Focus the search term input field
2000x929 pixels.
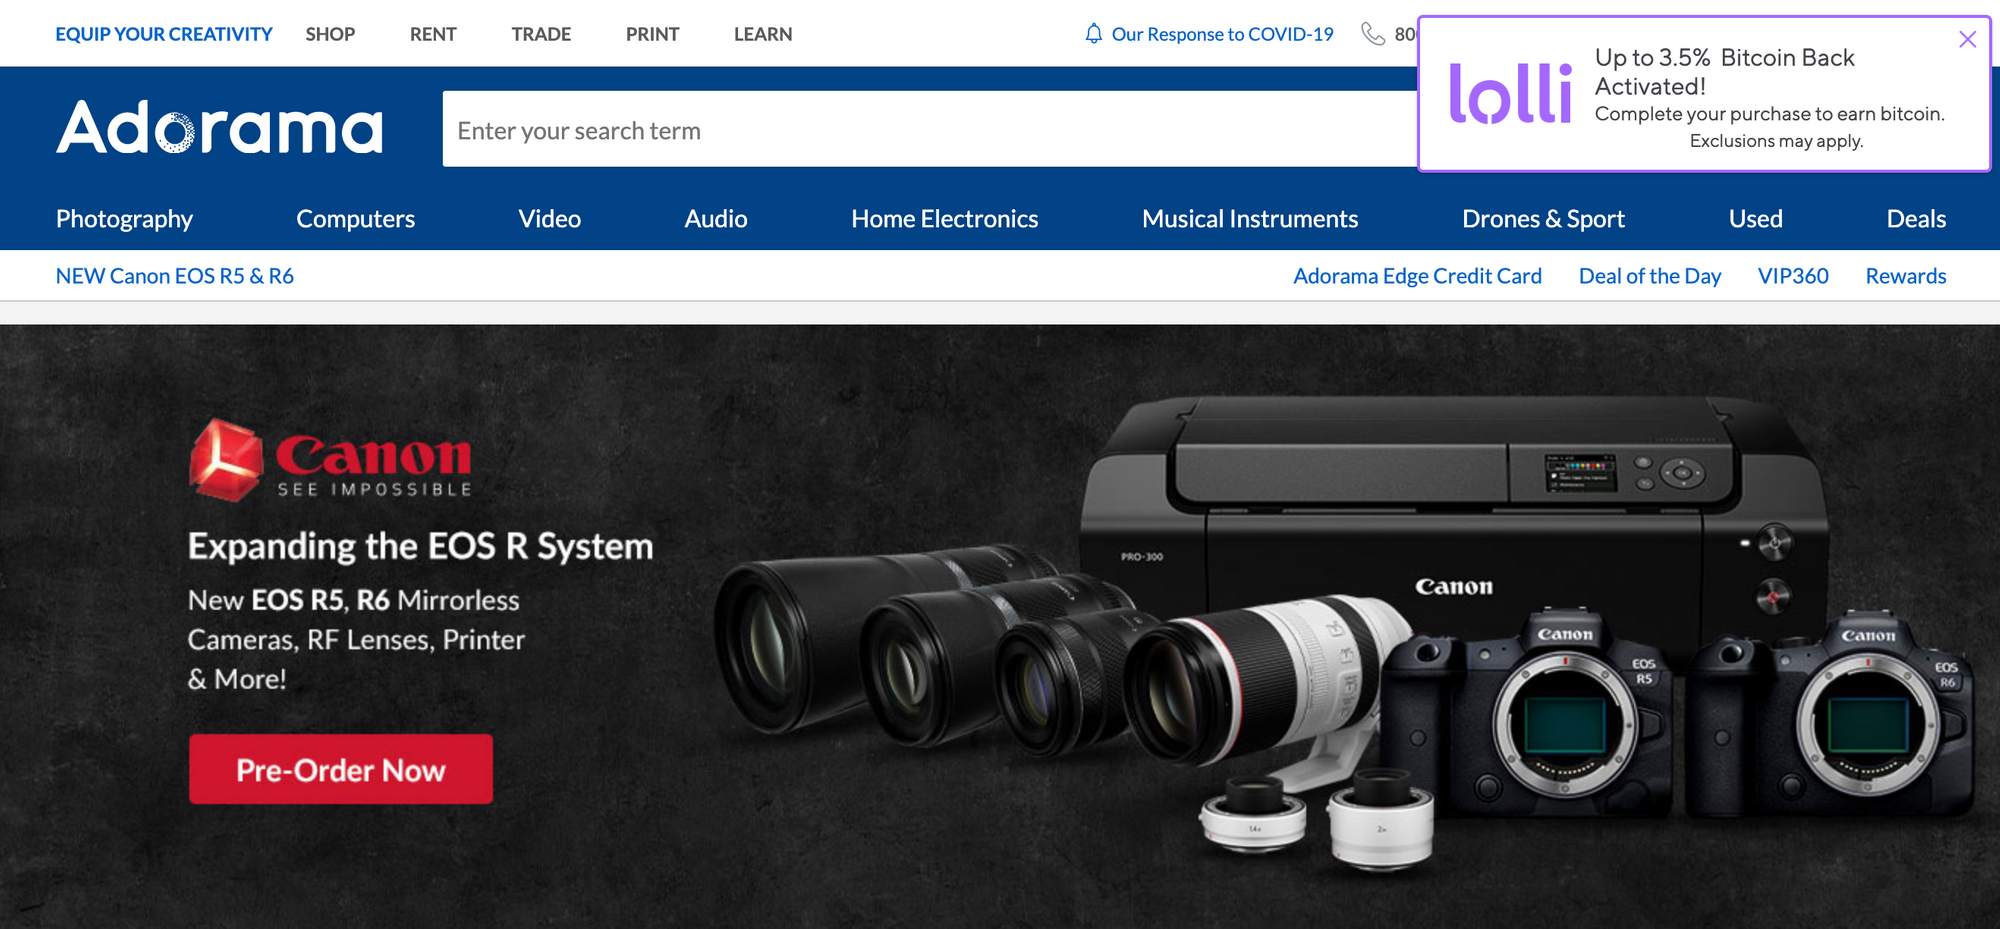coord(930,129)
